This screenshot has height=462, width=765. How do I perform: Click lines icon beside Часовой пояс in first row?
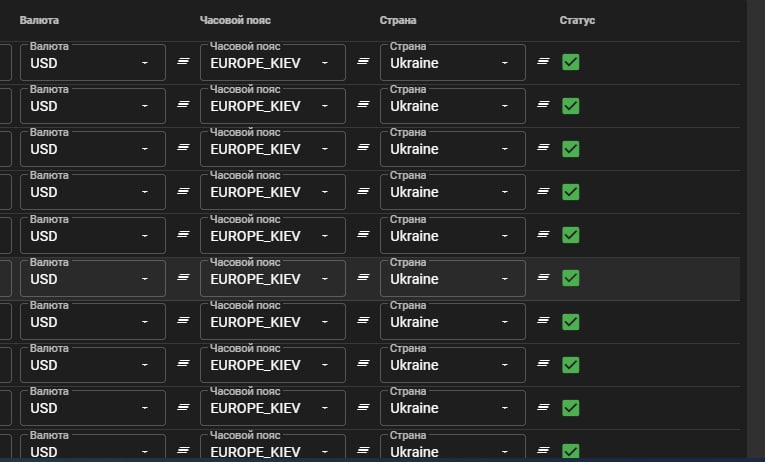363,61
